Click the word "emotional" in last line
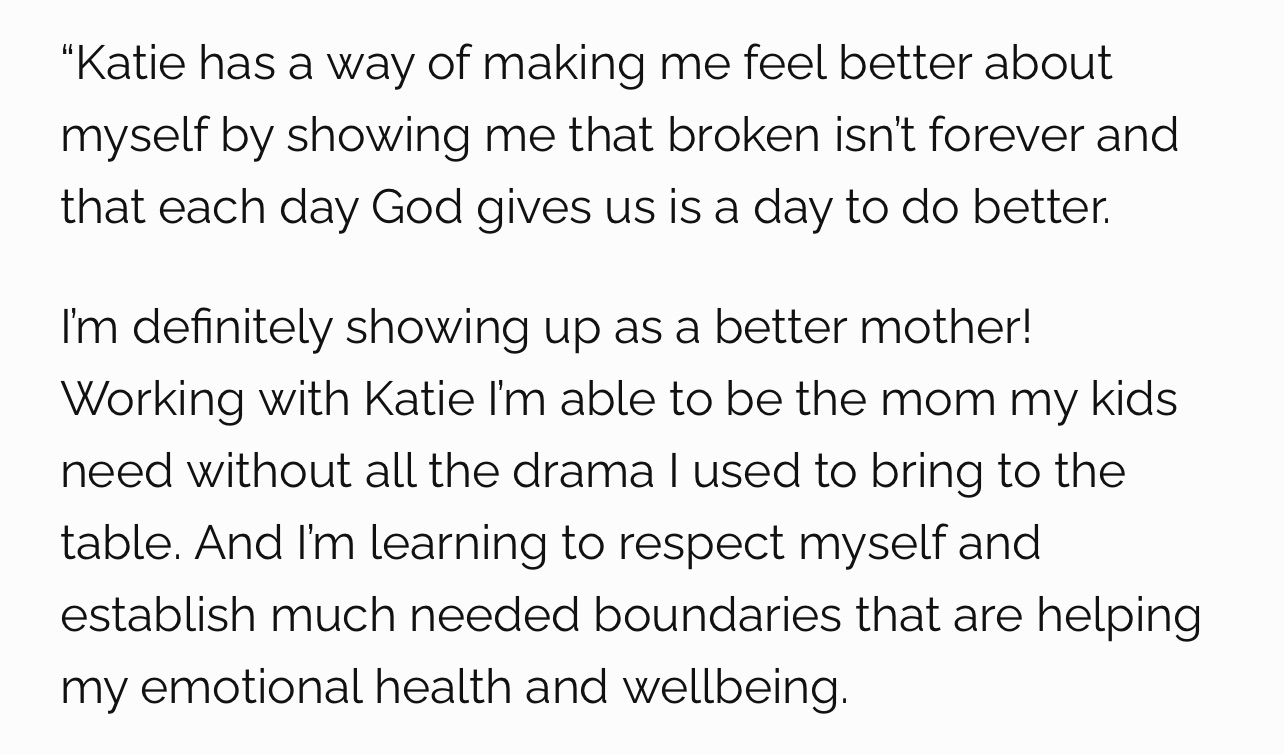This screenshot has height=754, width=1284. click(250, 687)
